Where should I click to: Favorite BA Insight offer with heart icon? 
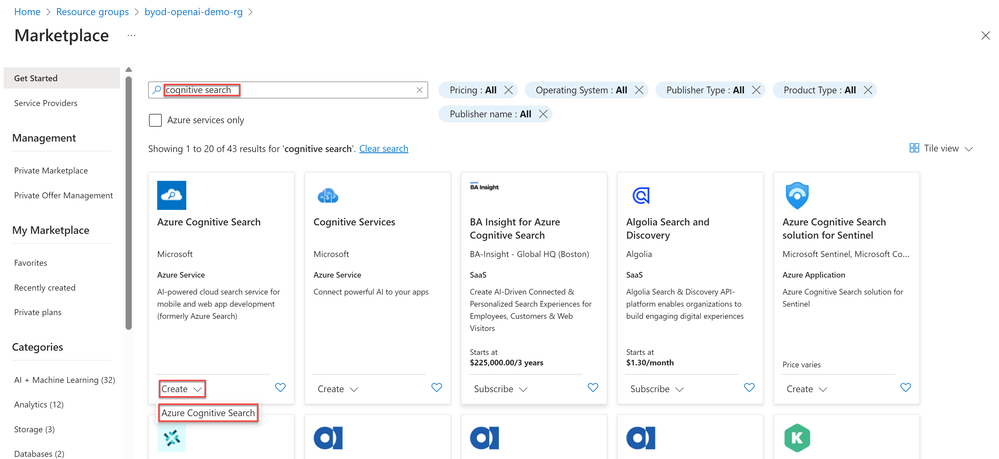[x=593, y=387]
